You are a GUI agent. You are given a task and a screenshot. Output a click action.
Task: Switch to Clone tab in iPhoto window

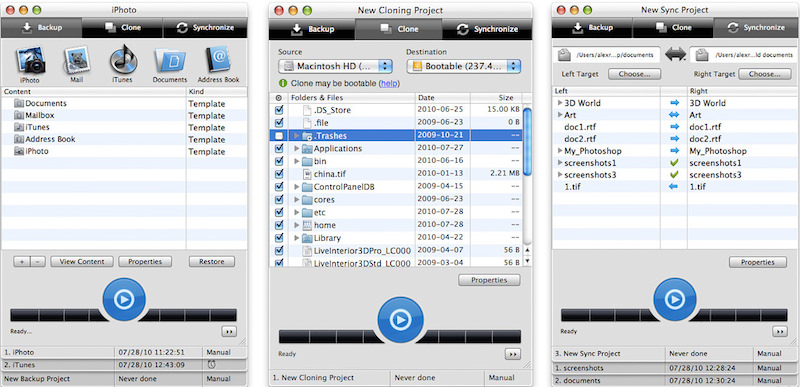122,28
